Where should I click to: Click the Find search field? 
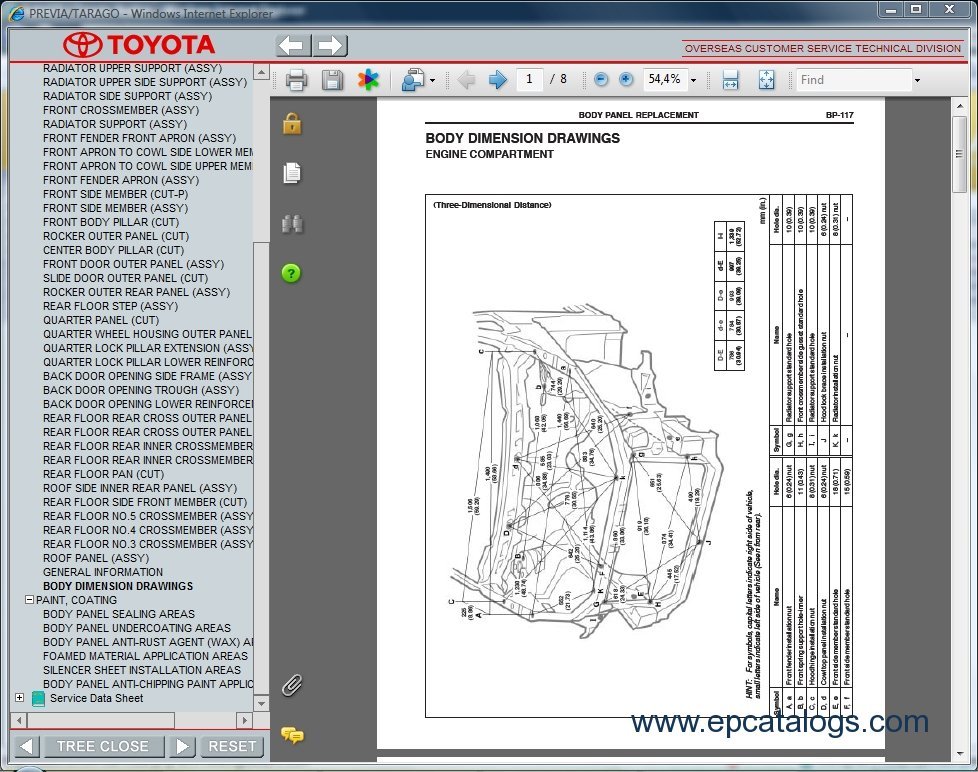click(x=854, y=80)
